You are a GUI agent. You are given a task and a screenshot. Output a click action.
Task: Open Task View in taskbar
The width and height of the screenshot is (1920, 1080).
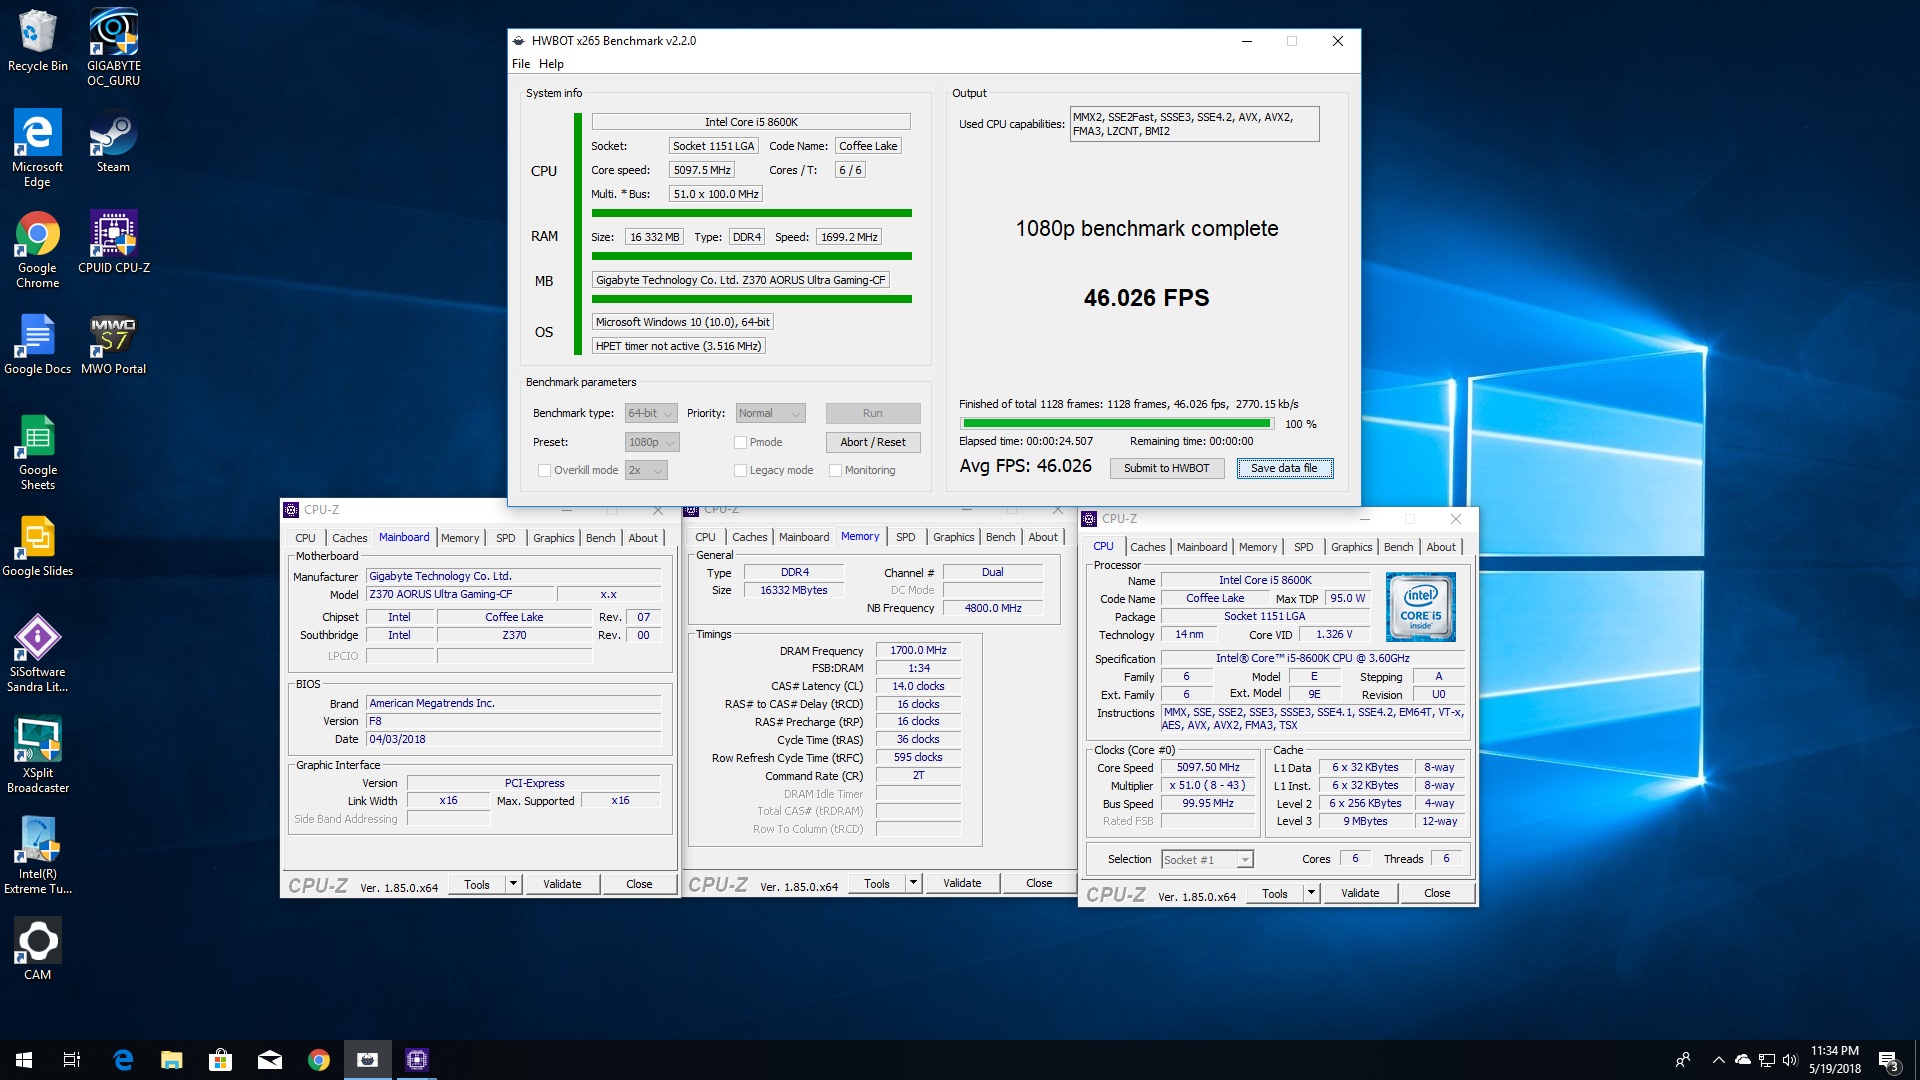(72, 1060)
